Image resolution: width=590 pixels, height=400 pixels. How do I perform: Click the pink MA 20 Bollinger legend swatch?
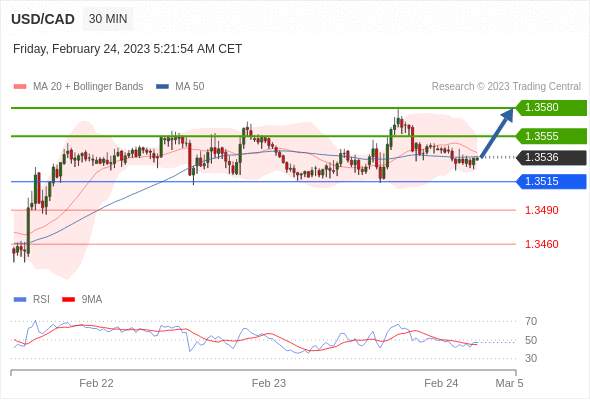(20, 87)
